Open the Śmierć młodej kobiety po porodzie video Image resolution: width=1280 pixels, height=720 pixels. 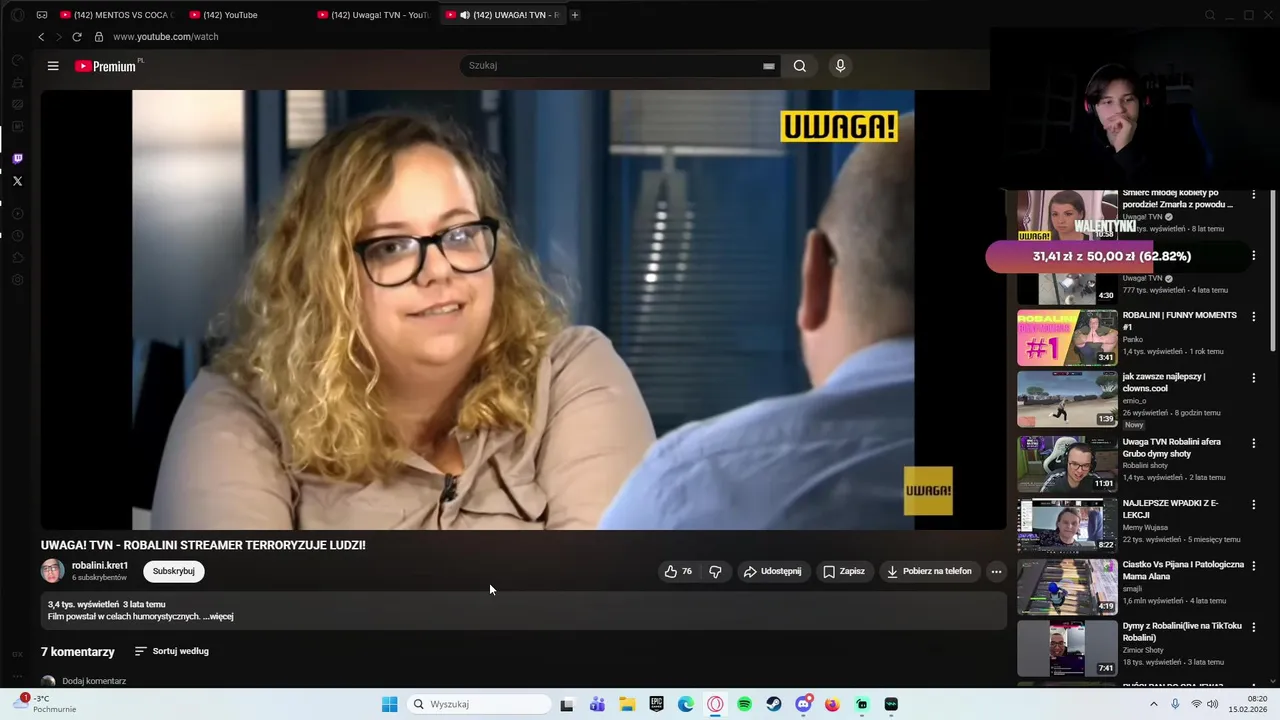pyautogui.click(x=1177, y=198)
